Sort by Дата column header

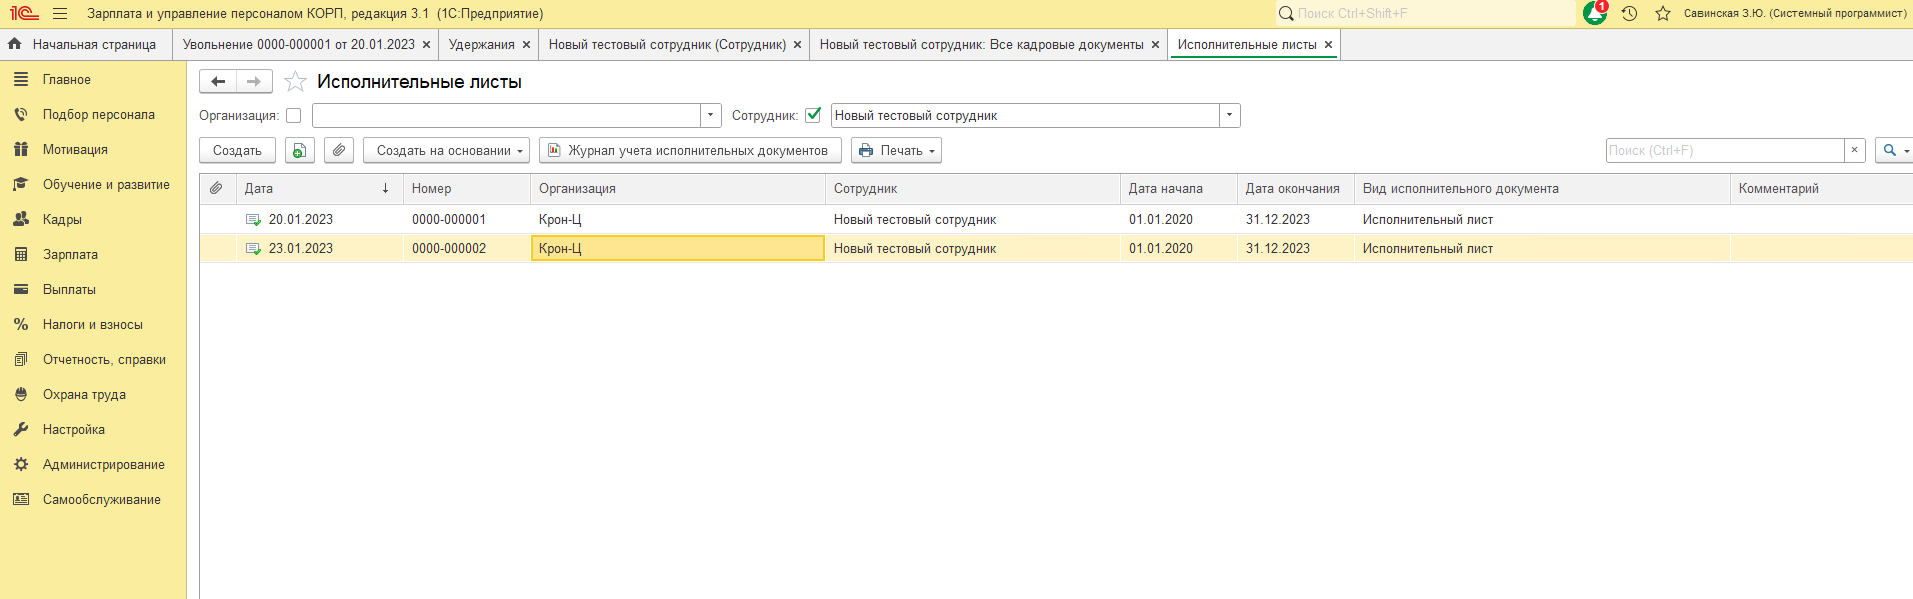[319, 188]
